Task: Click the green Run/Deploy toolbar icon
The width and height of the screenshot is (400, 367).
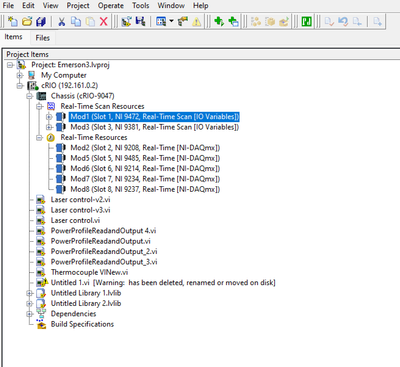Action: (306, 22)
